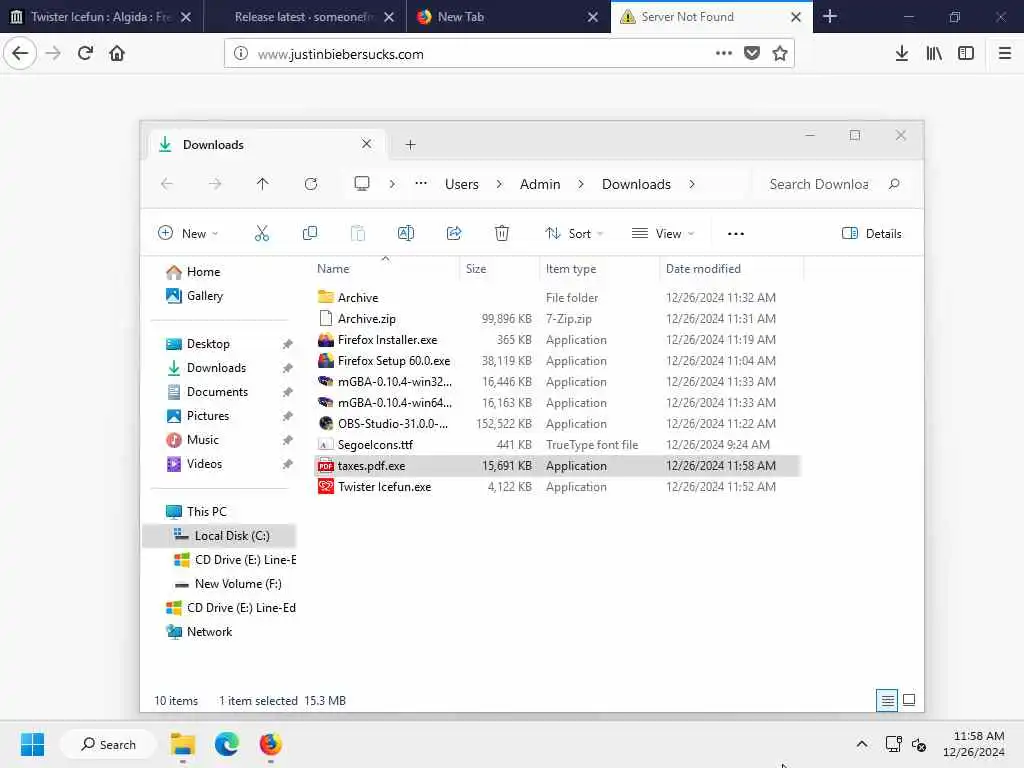Click the search magnifier in Explorer
This screenshot has width=1024, height=768.
click(x=894, y=184)
